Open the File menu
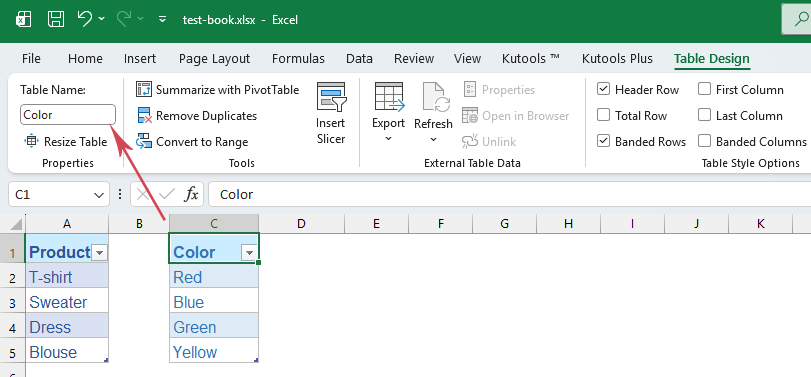811x377 pixels. [x=32, y=58]
